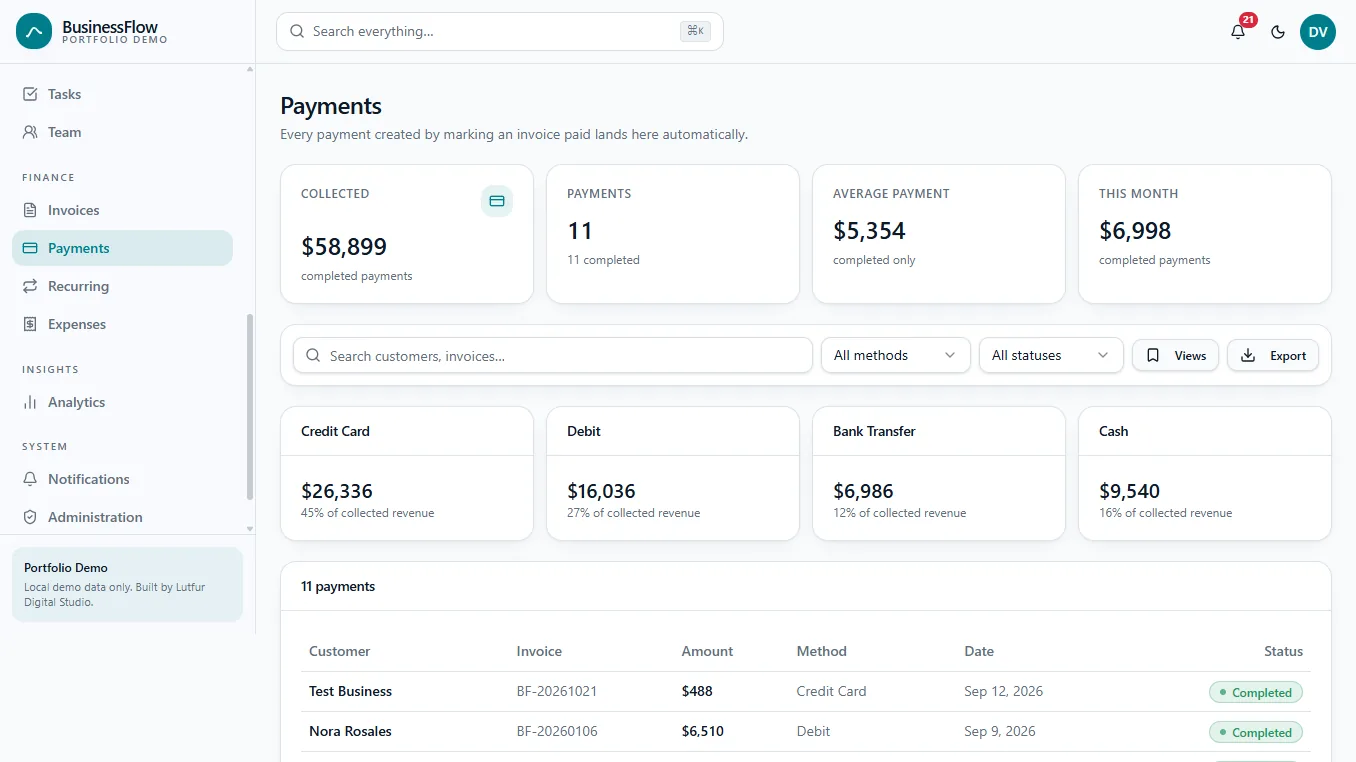Expand the All statuses dropdown

tap(1051, 355)
